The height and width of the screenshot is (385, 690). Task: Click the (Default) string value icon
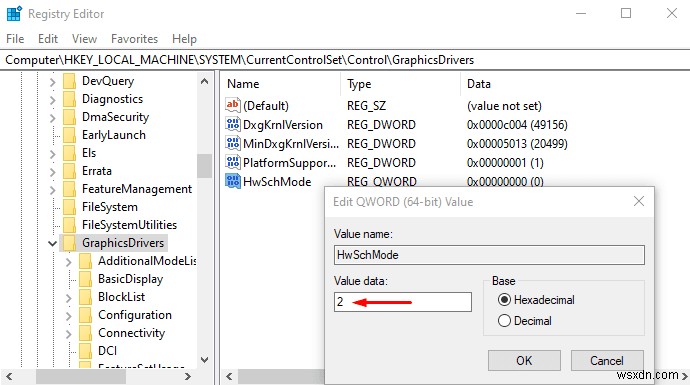click(233, 105)
